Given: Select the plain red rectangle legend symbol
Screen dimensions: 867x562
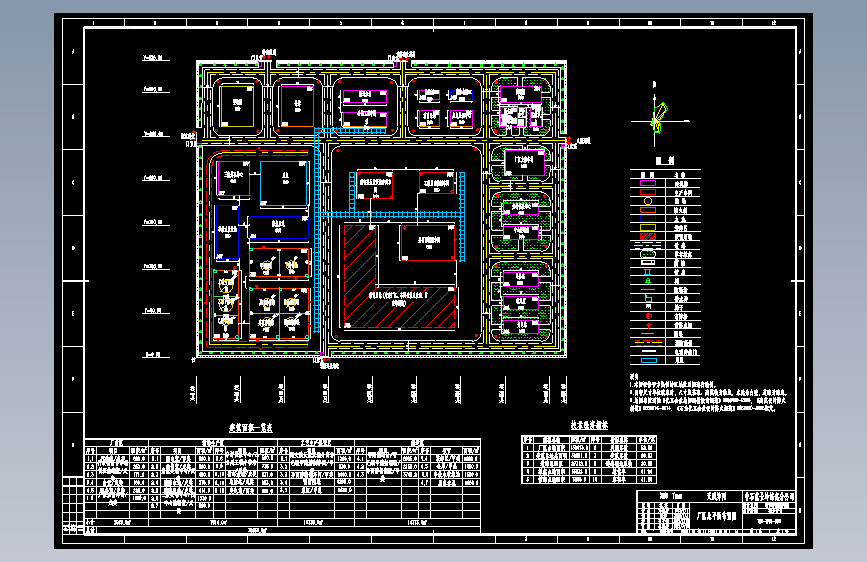Looking at the screenshot, I should pyautogui.click(x=648, y=192).
